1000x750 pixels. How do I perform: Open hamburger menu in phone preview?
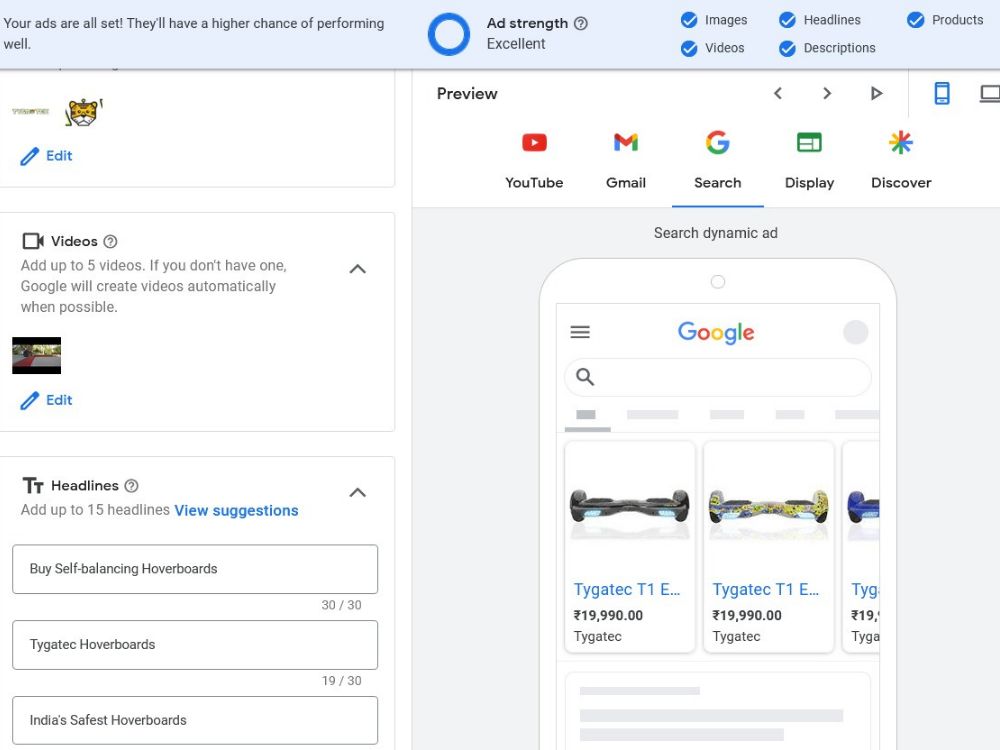point(580,332)
